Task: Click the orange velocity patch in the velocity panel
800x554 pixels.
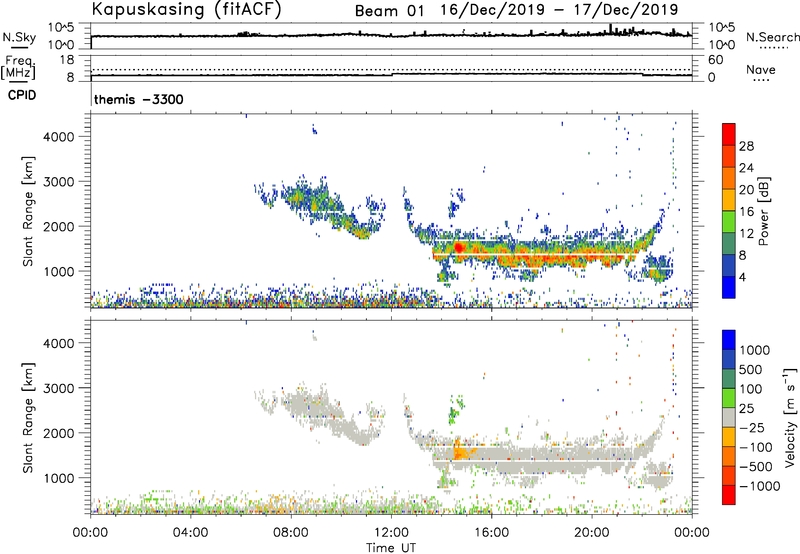Action: (459, 450)
